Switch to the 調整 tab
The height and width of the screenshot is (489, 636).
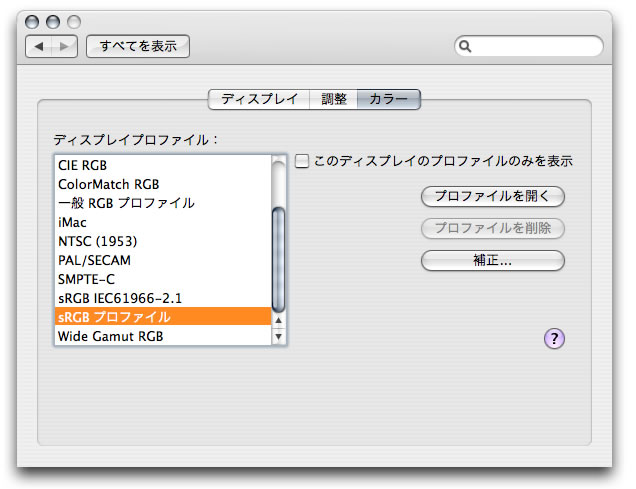(334, 99)
